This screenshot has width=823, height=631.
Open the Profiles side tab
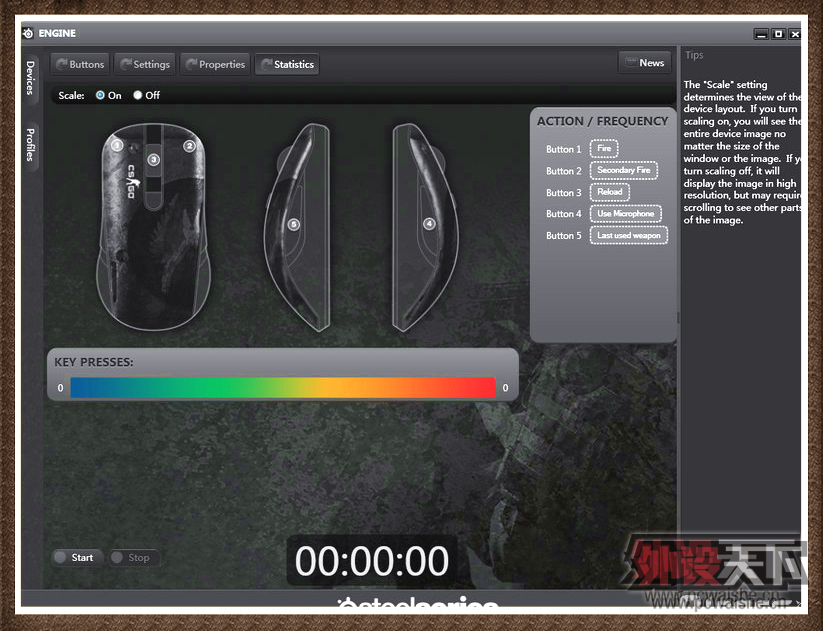[30, 145]
